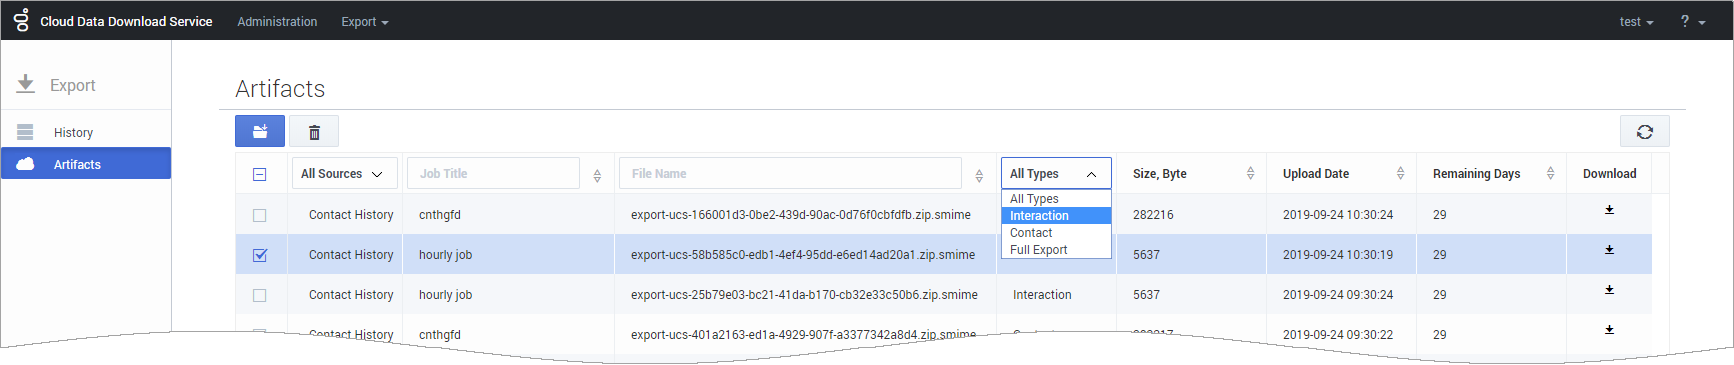This screenshot has width=1734, height=365.
Task: Choose All Types option in list
Action: click(x=1056, y=199)
